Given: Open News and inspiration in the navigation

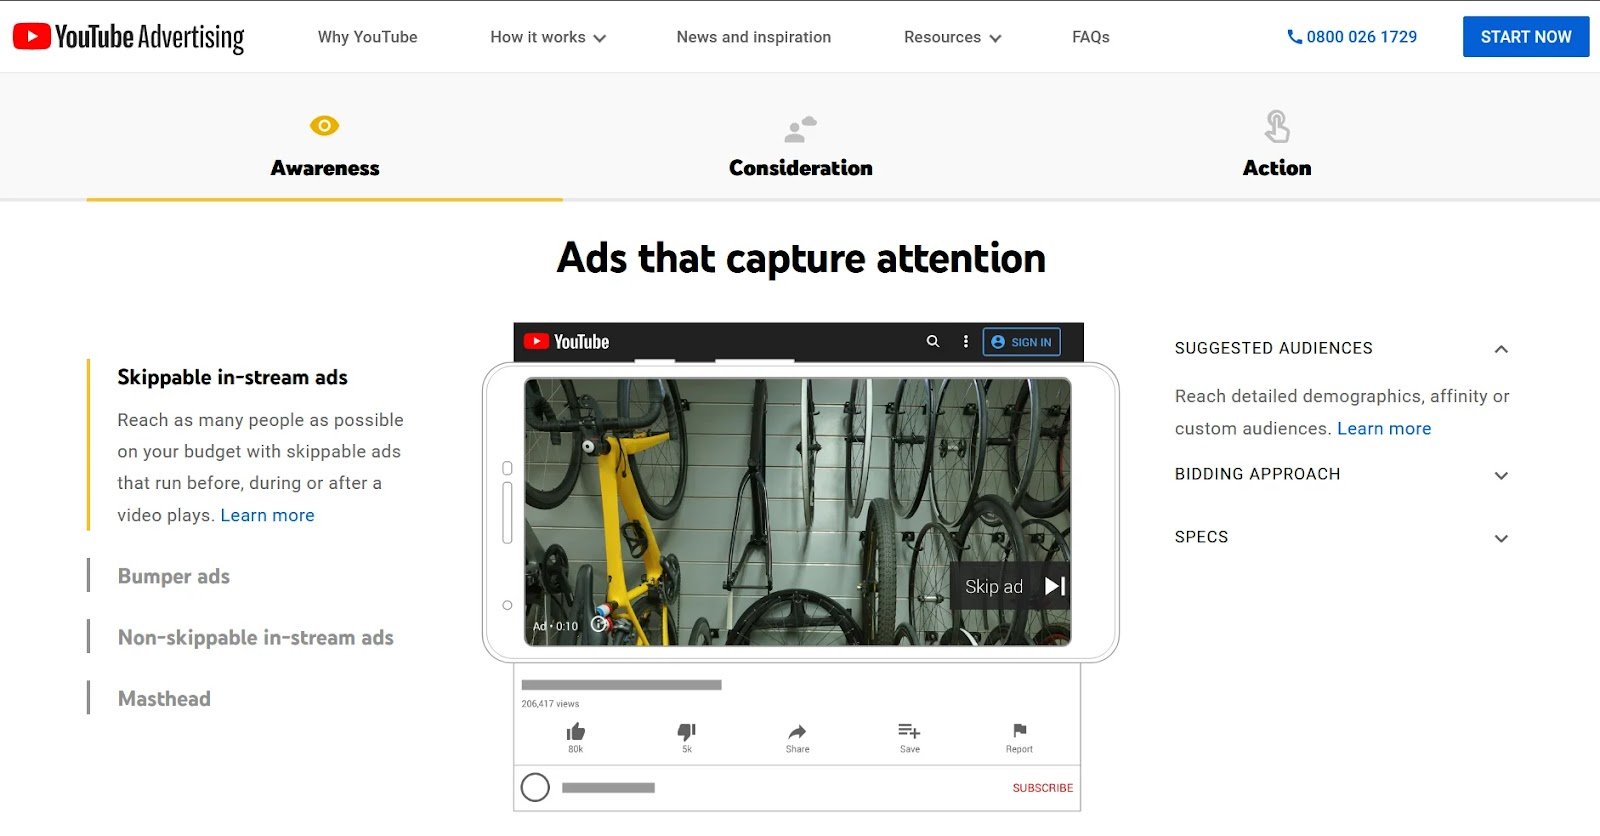Looking at the screenshot, I should tap(754, 37).
